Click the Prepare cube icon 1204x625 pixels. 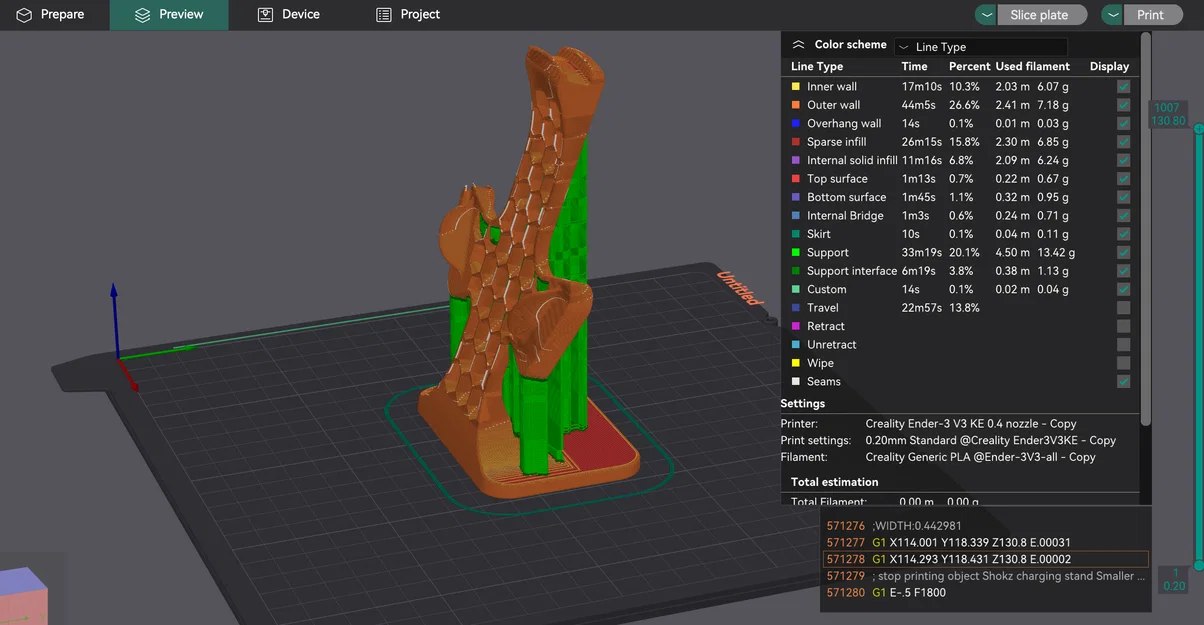pyautogui.click(x=24, y=15)
